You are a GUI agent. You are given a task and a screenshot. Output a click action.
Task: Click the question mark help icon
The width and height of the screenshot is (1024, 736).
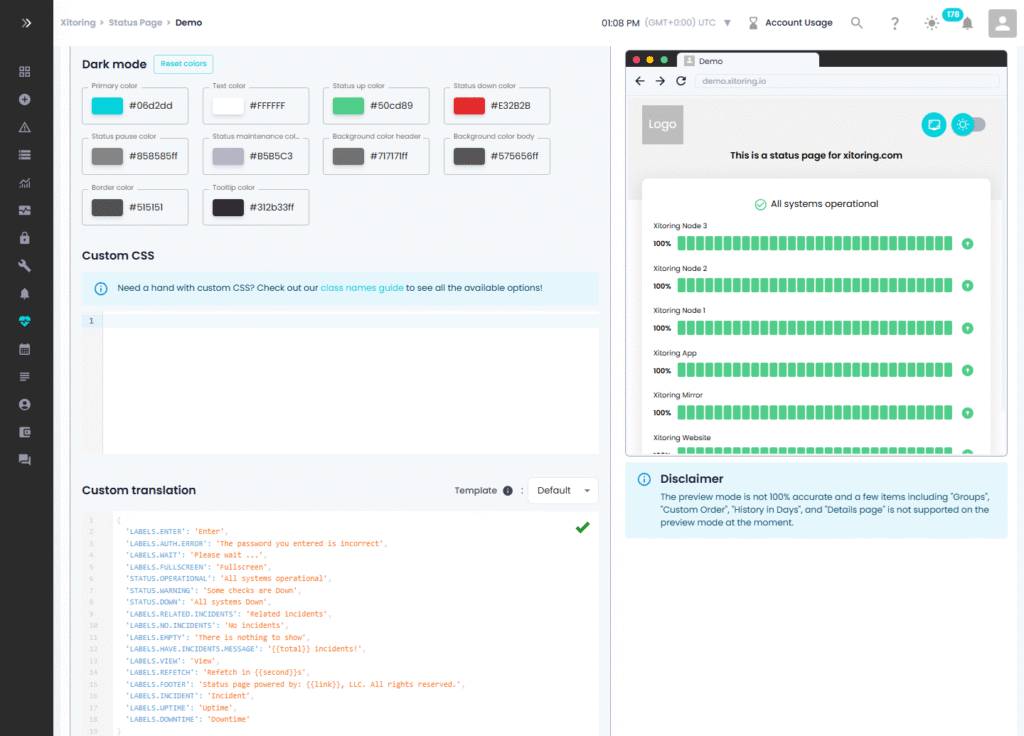[x=895, y=23]
